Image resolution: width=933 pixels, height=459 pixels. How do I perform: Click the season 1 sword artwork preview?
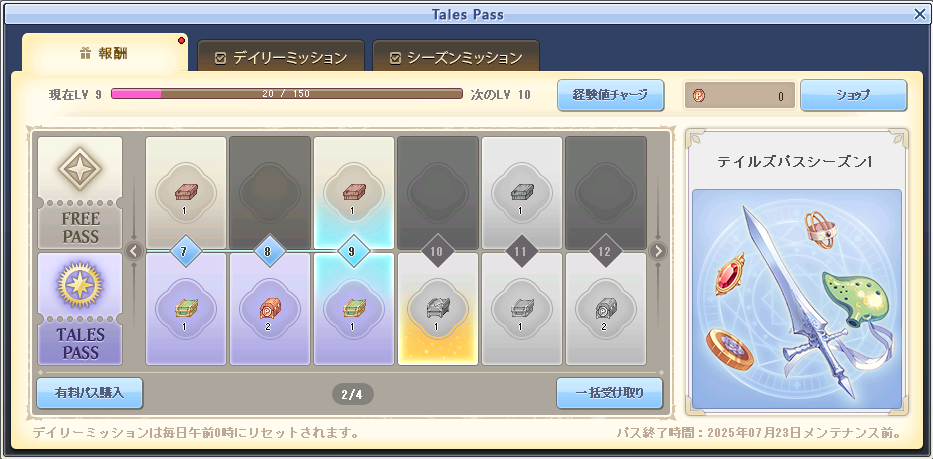[797, 299]
